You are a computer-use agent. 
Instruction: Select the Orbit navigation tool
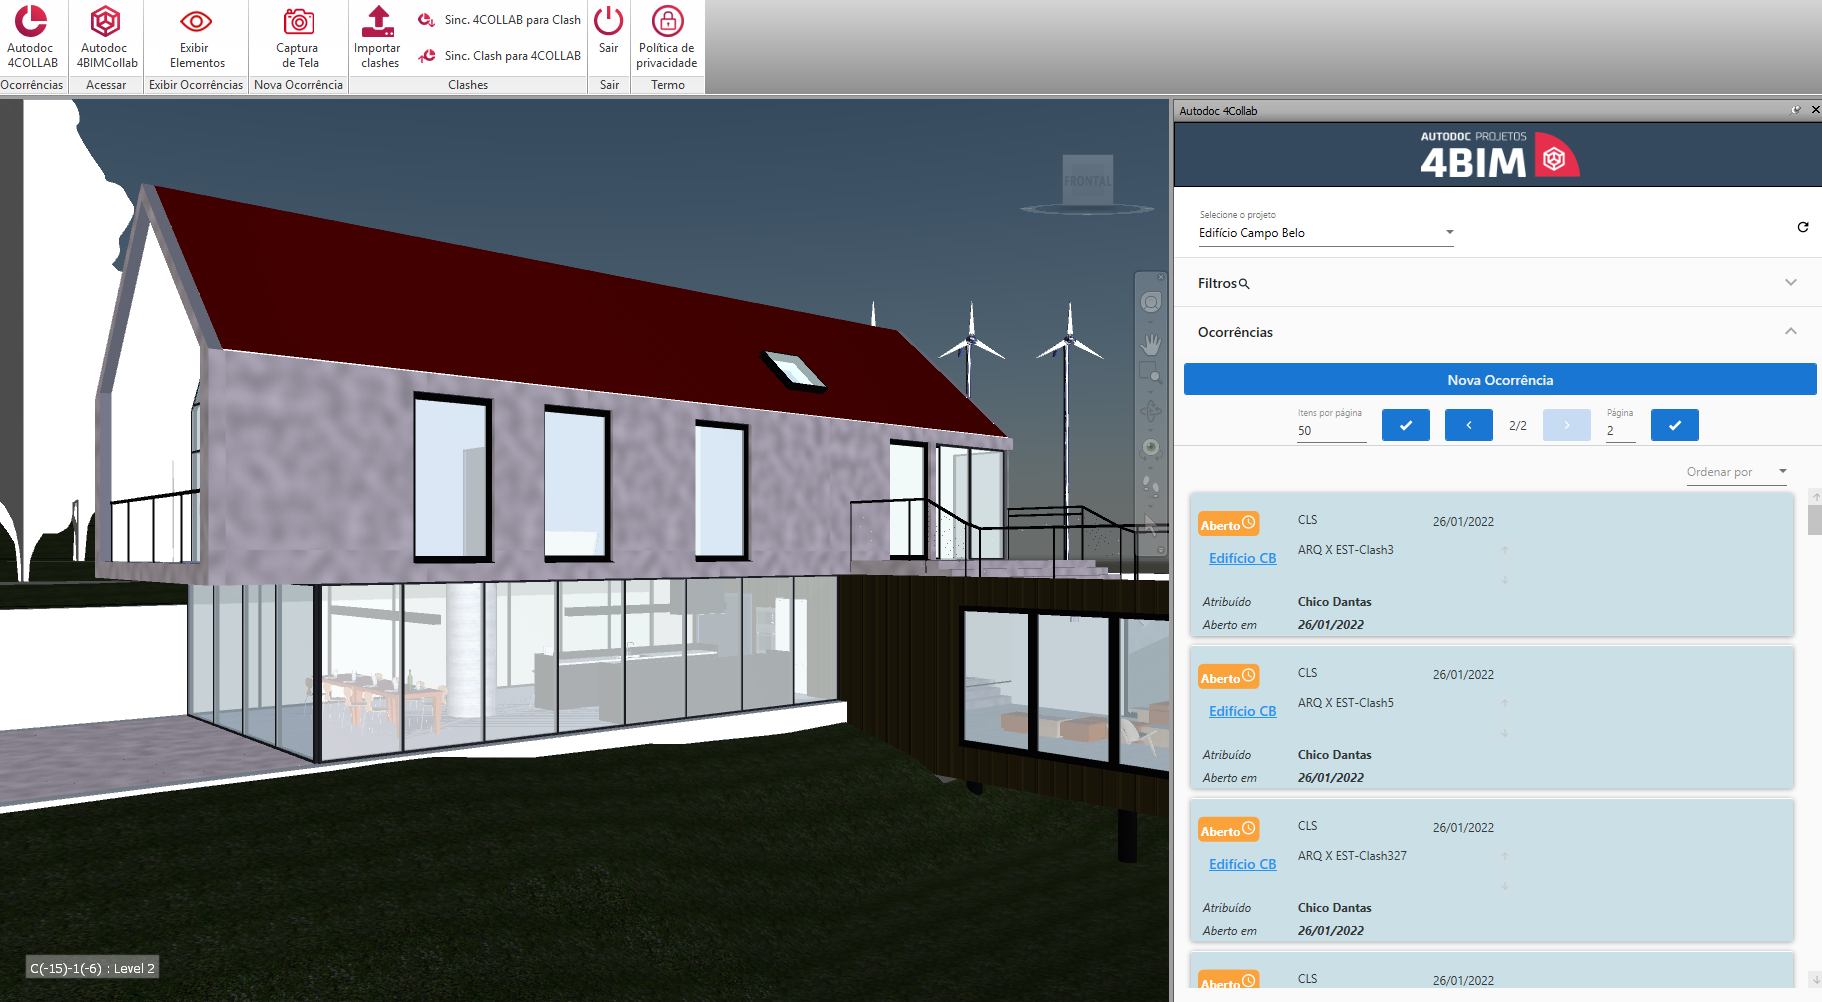click(1151, 411)
